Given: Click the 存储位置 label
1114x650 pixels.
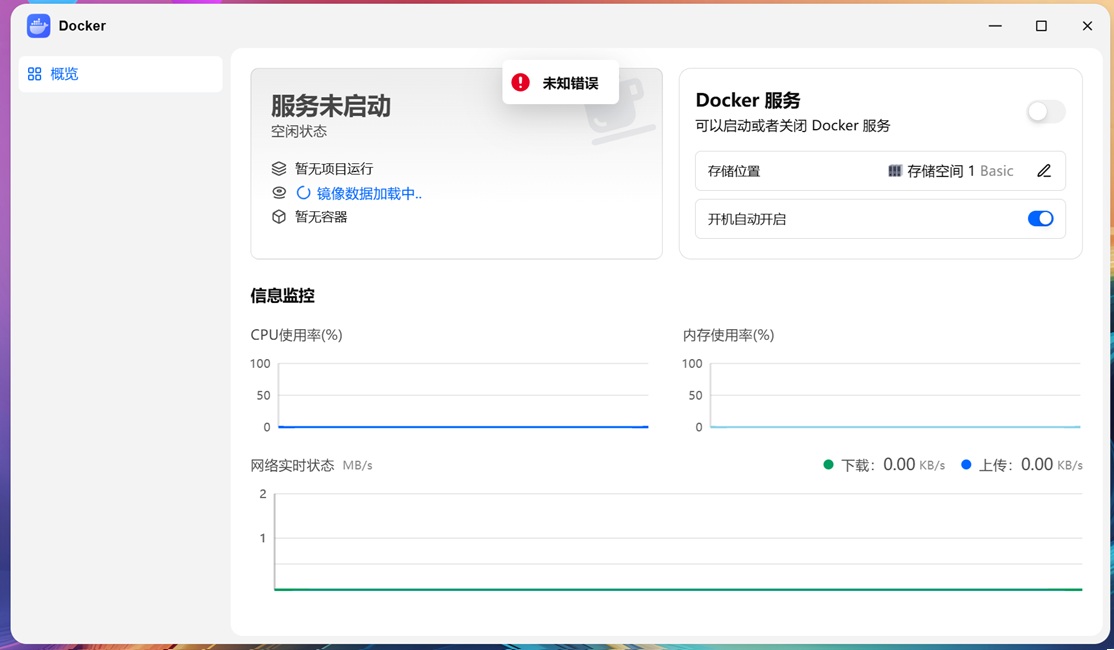Looking at the screenshot, I should (734, 171).
